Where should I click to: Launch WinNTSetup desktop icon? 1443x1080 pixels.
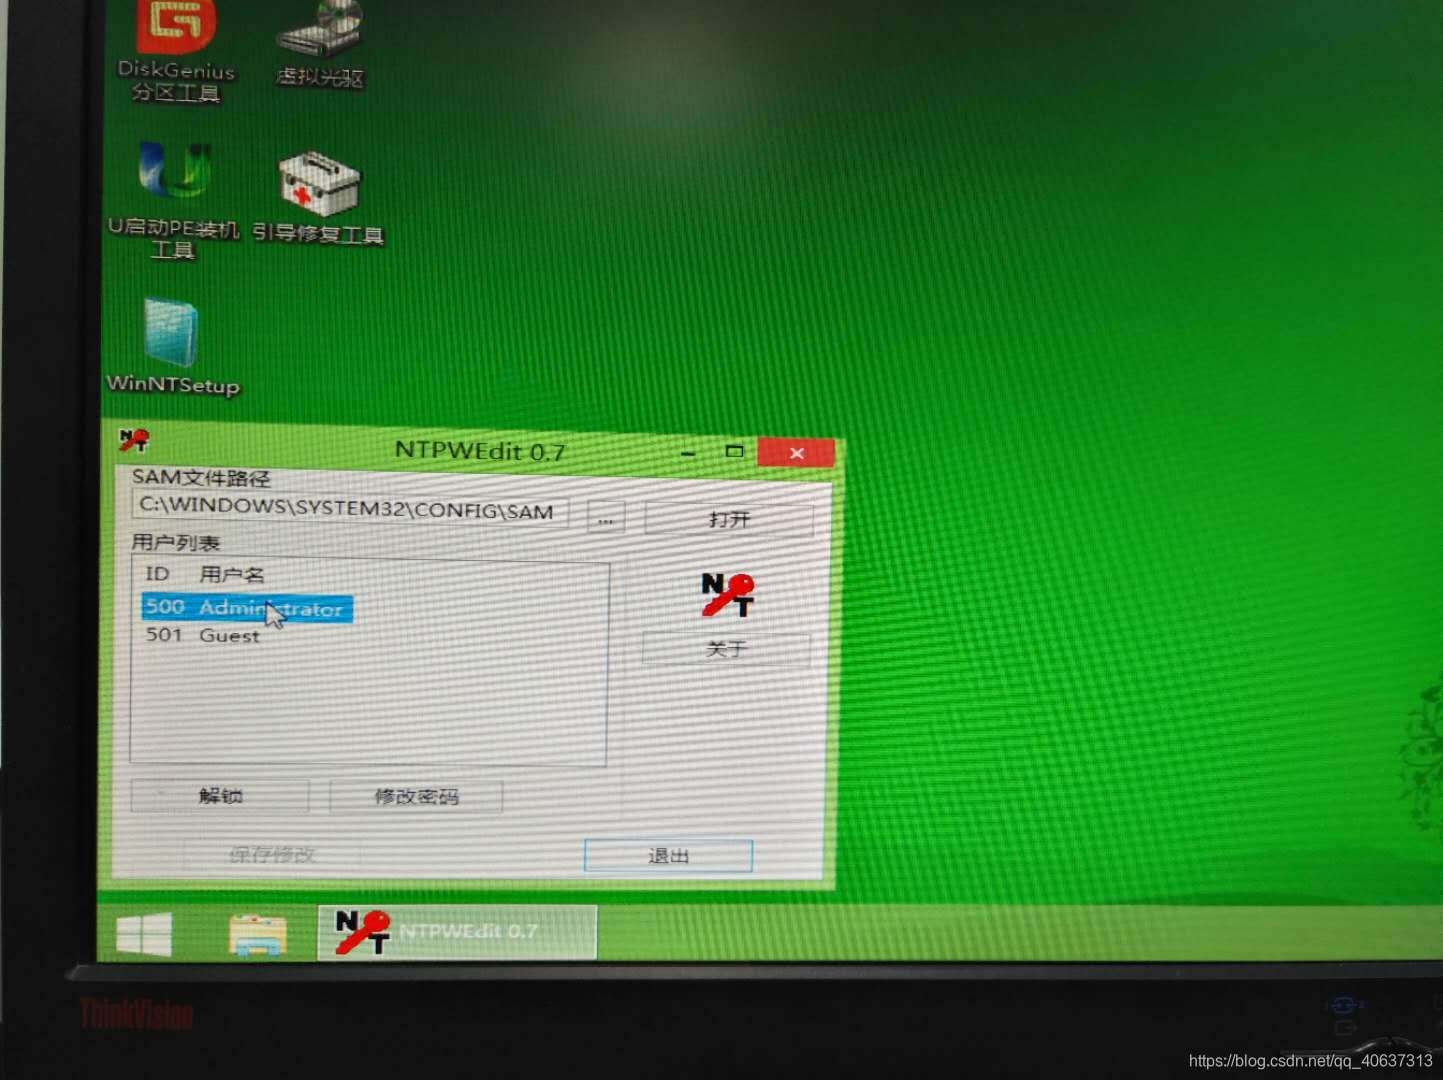point(173,346)
